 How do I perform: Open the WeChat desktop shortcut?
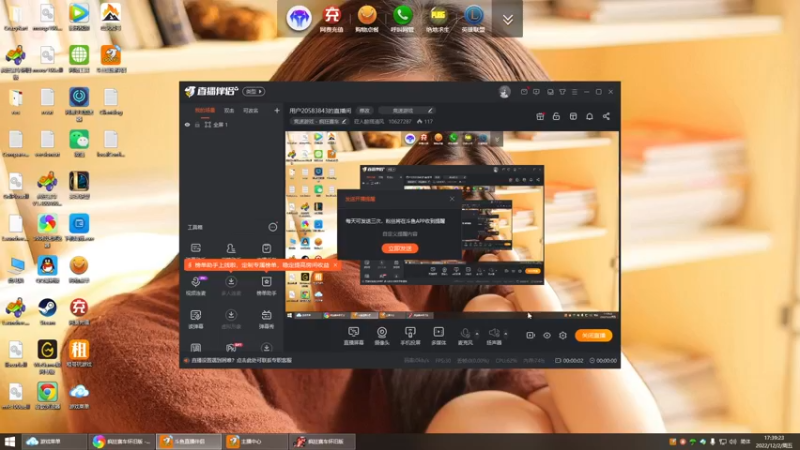[79, 142]
